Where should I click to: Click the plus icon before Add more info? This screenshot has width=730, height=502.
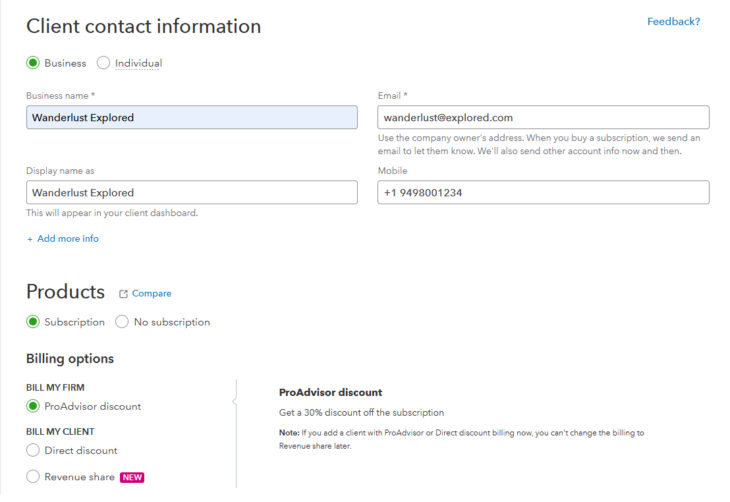coord(30,239)
